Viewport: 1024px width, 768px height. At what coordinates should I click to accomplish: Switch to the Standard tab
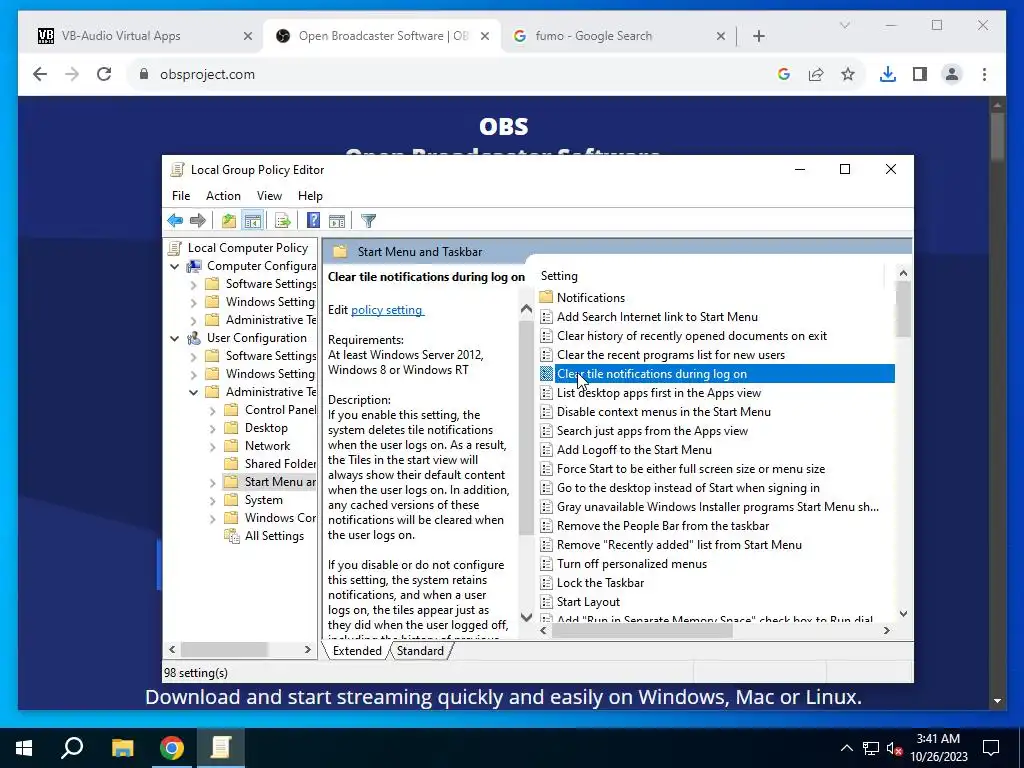(x=420, y=651)
